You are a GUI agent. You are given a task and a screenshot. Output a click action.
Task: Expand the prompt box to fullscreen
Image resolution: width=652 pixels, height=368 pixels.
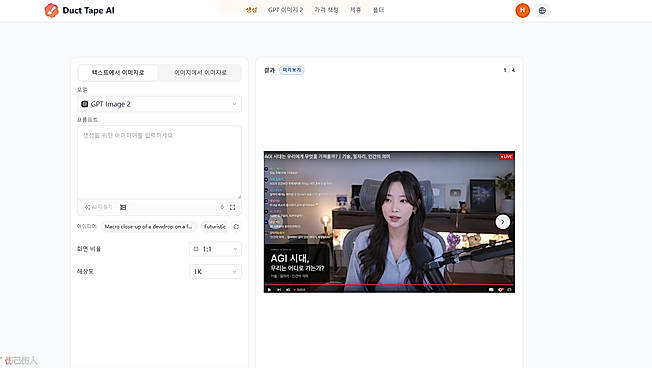click(x=232, y=207)
